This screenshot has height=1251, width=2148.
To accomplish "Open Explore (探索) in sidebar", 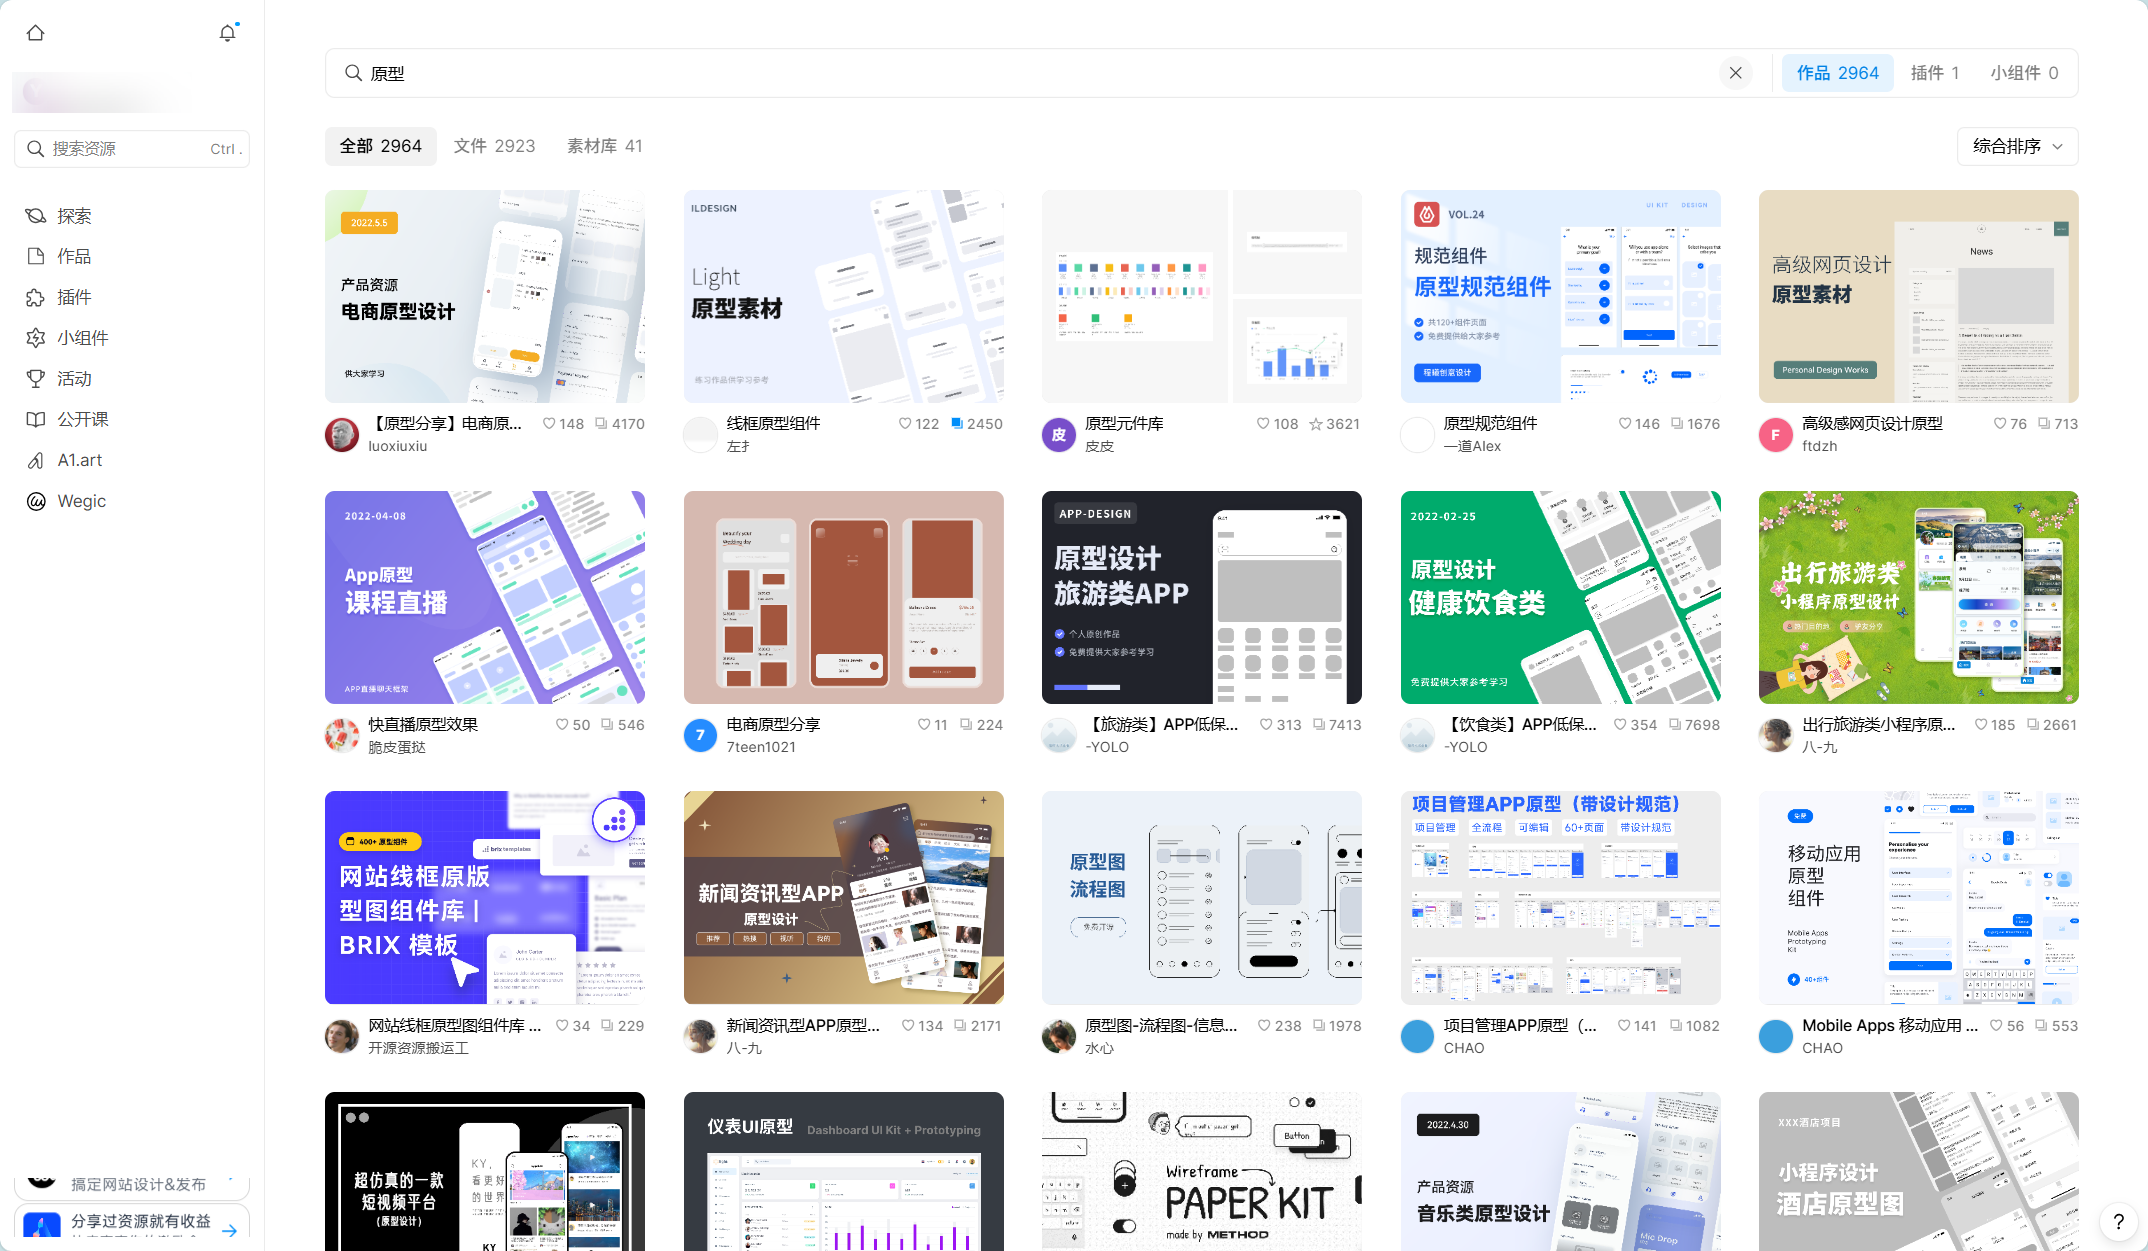I will pos(74,216).
